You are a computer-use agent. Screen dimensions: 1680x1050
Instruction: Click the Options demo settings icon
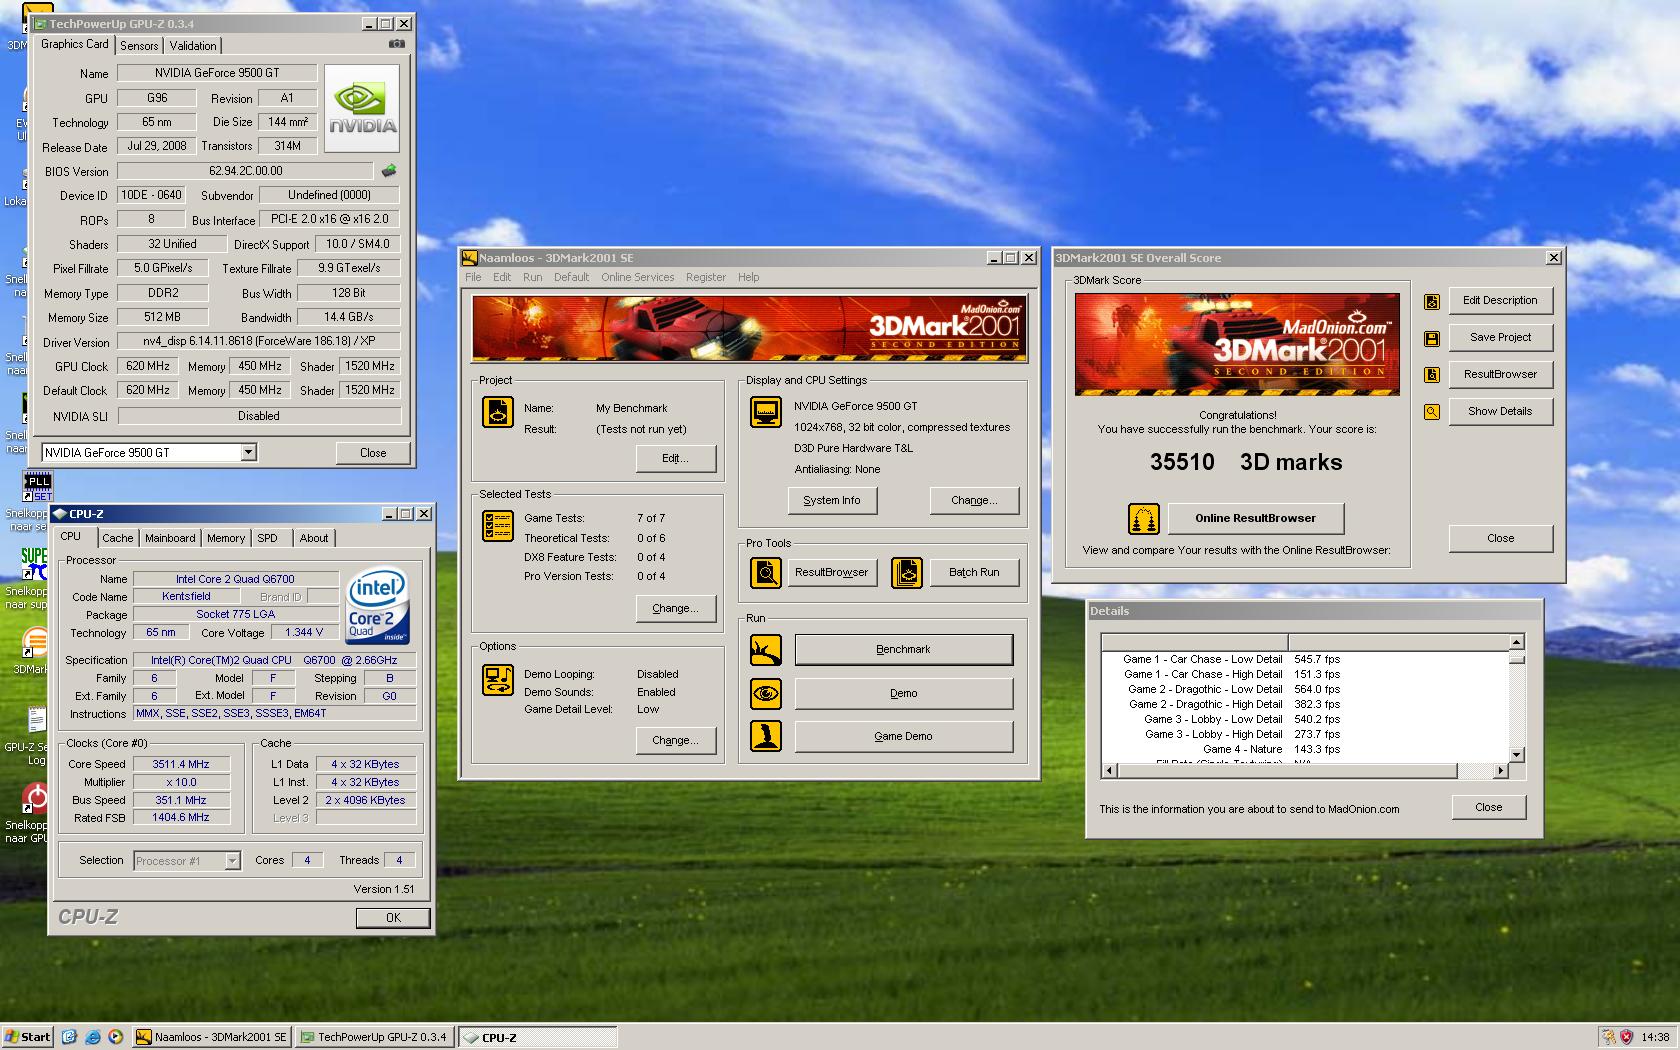497,680
